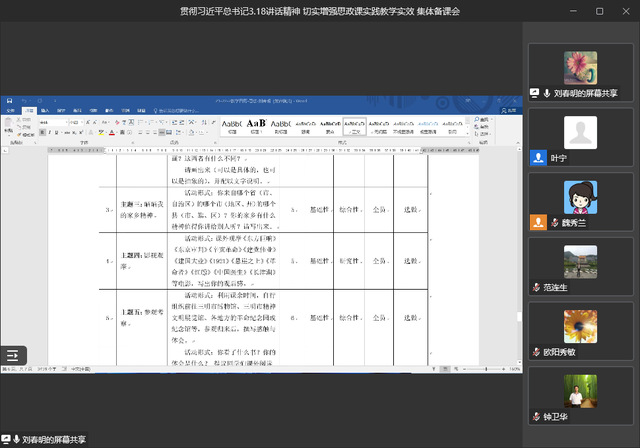Click the orange badge on 魏秀兰's tile
Screen dimensions: 640x448
pyautogui.click(x=536, y=223)
